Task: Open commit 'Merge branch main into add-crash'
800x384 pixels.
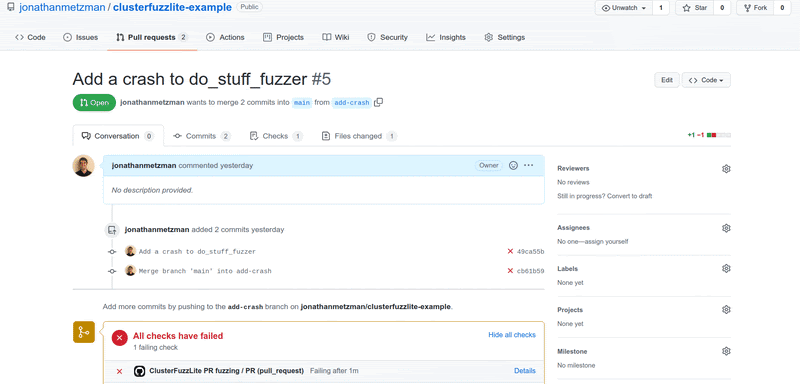Action: (x=205, y=271)
